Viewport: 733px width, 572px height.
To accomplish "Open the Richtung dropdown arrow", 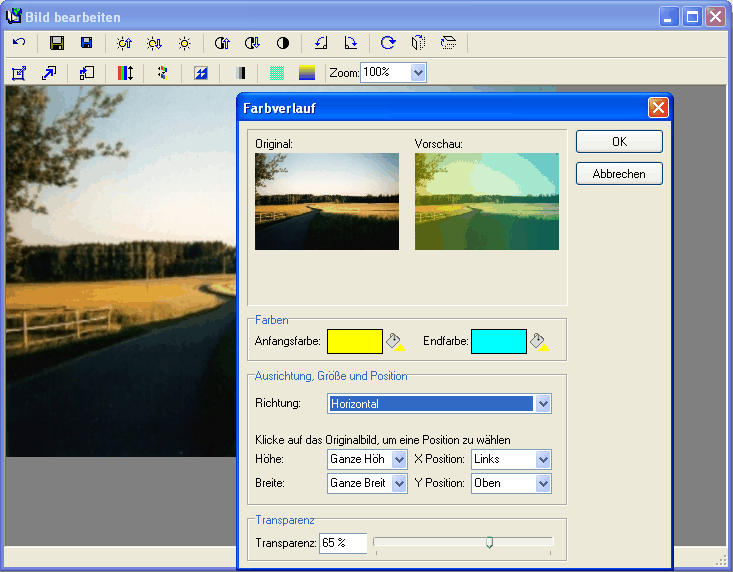I will [x=543, y=404].
